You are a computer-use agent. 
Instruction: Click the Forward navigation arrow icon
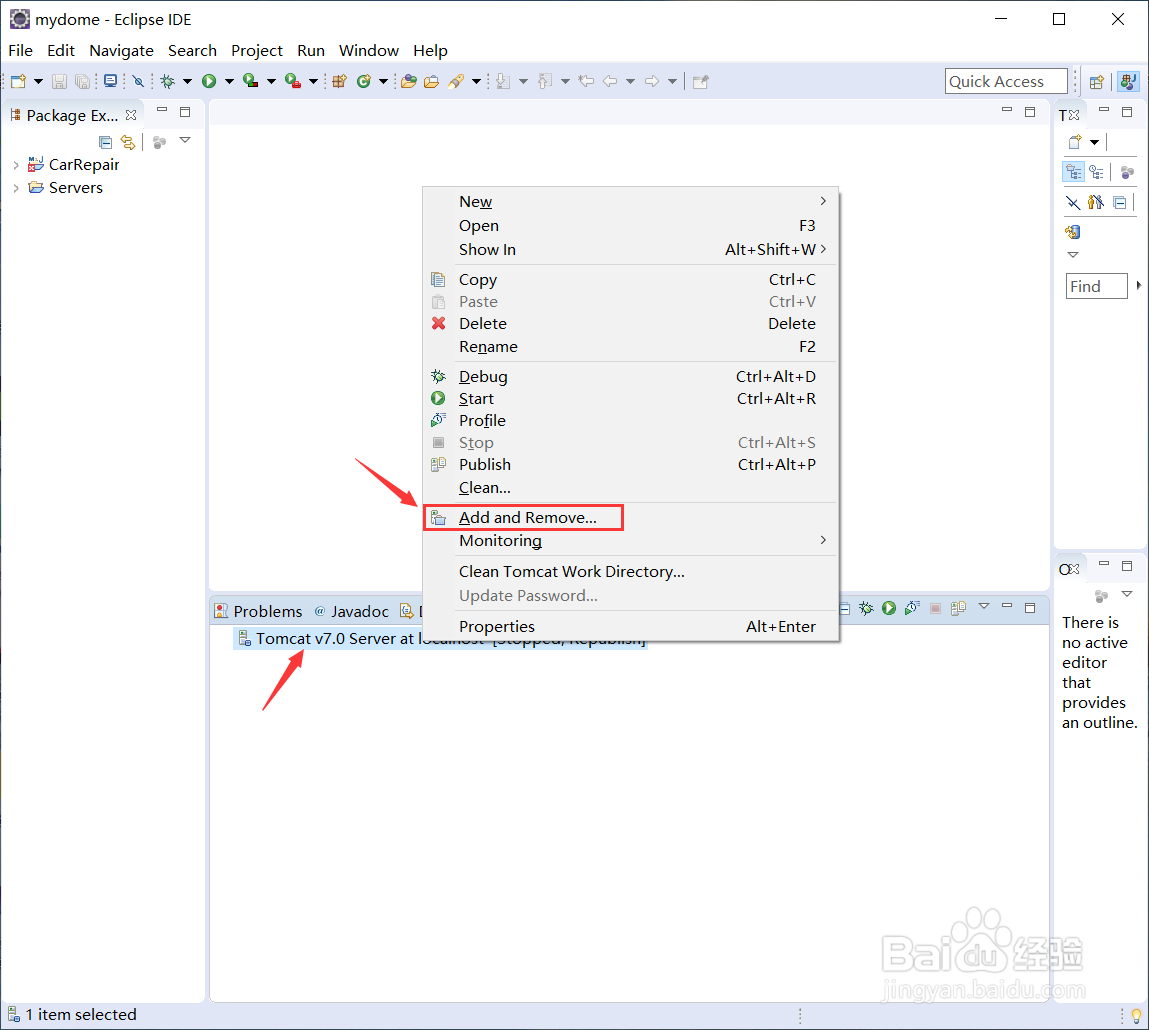click(651, 81)
